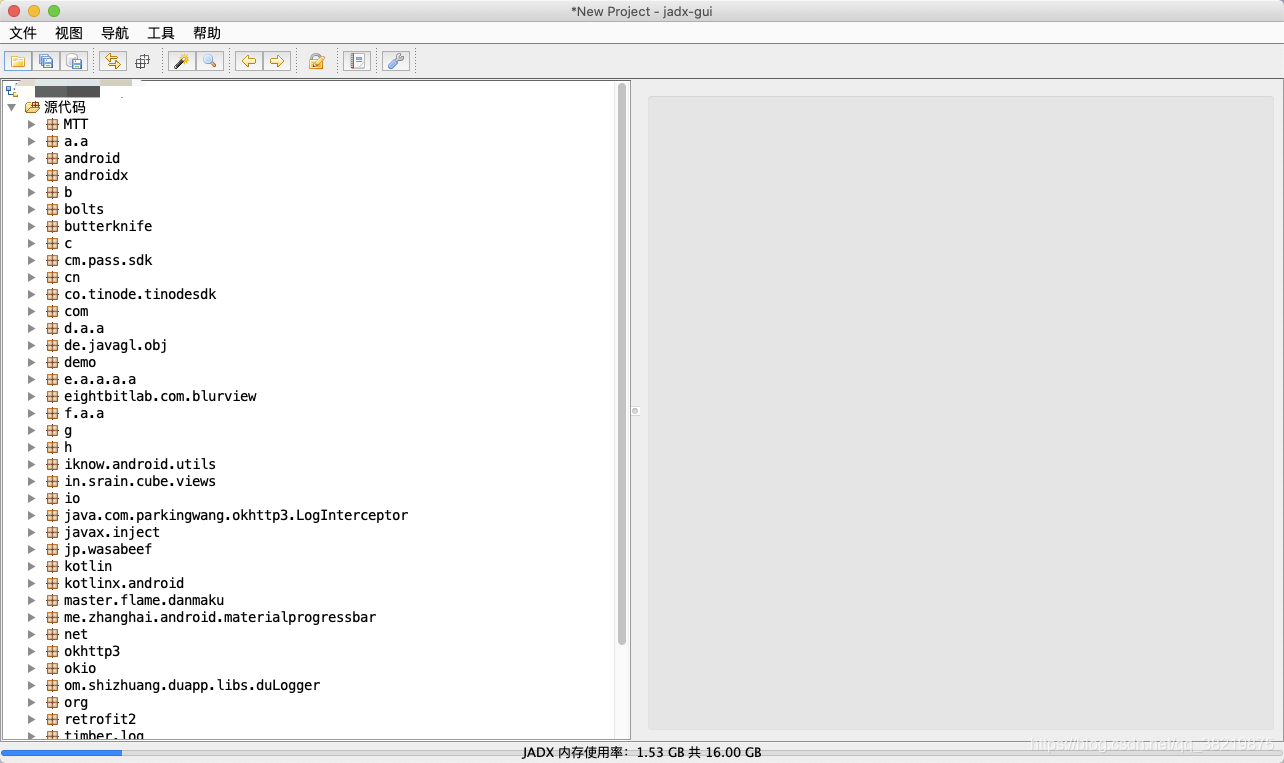1284x763 pixels.
Task: Click the JADX memory usage progress bar
Action: coord(642,753)
